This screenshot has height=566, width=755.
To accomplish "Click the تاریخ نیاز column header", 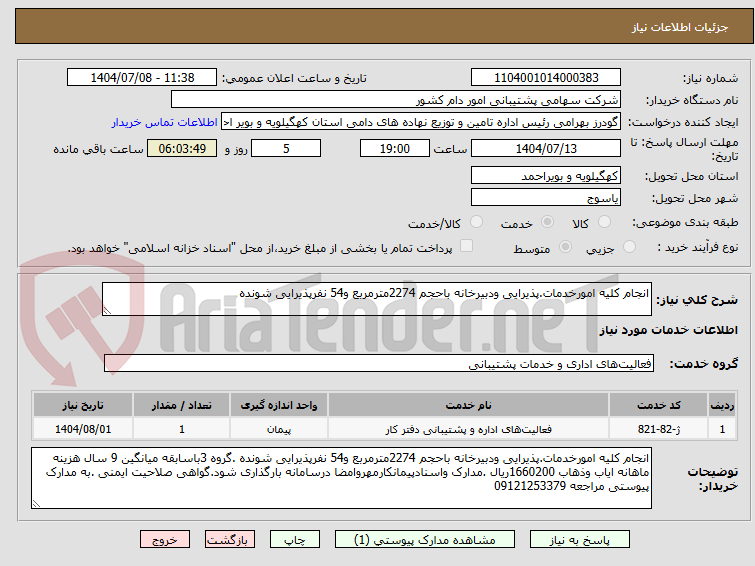I will pos(83,405).
